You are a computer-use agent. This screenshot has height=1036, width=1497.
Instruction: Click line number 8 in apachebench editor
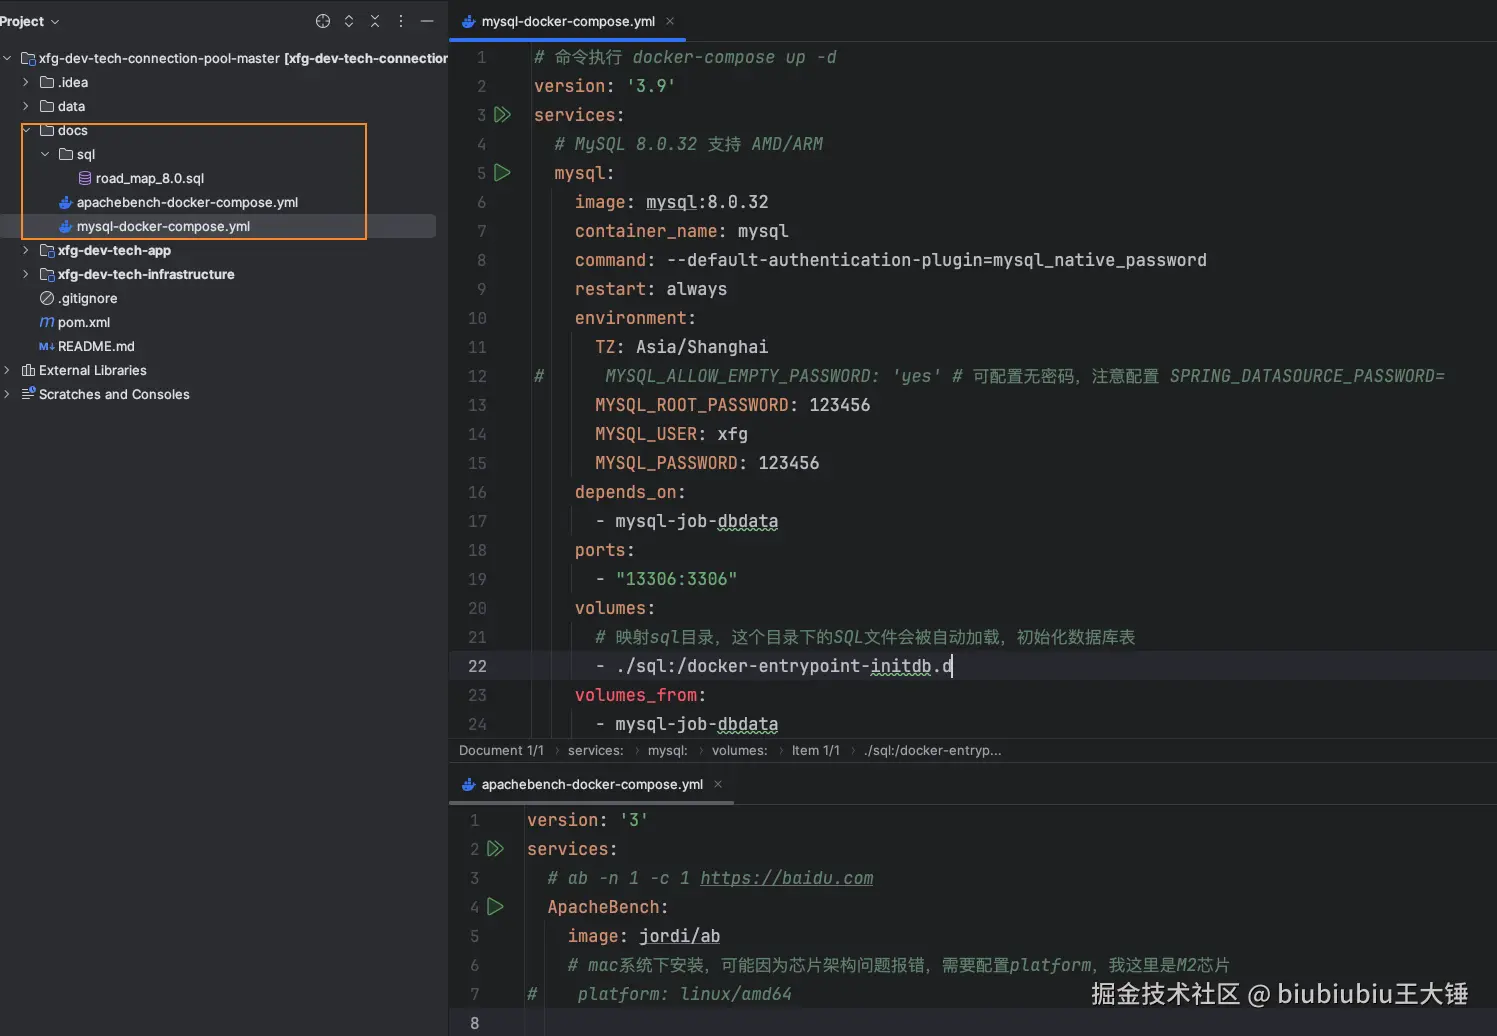coord(475,1023)
